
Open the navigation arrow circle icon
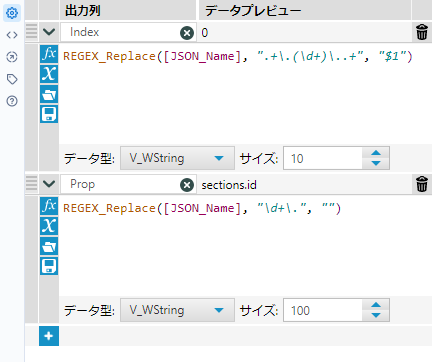coord(12,57)
